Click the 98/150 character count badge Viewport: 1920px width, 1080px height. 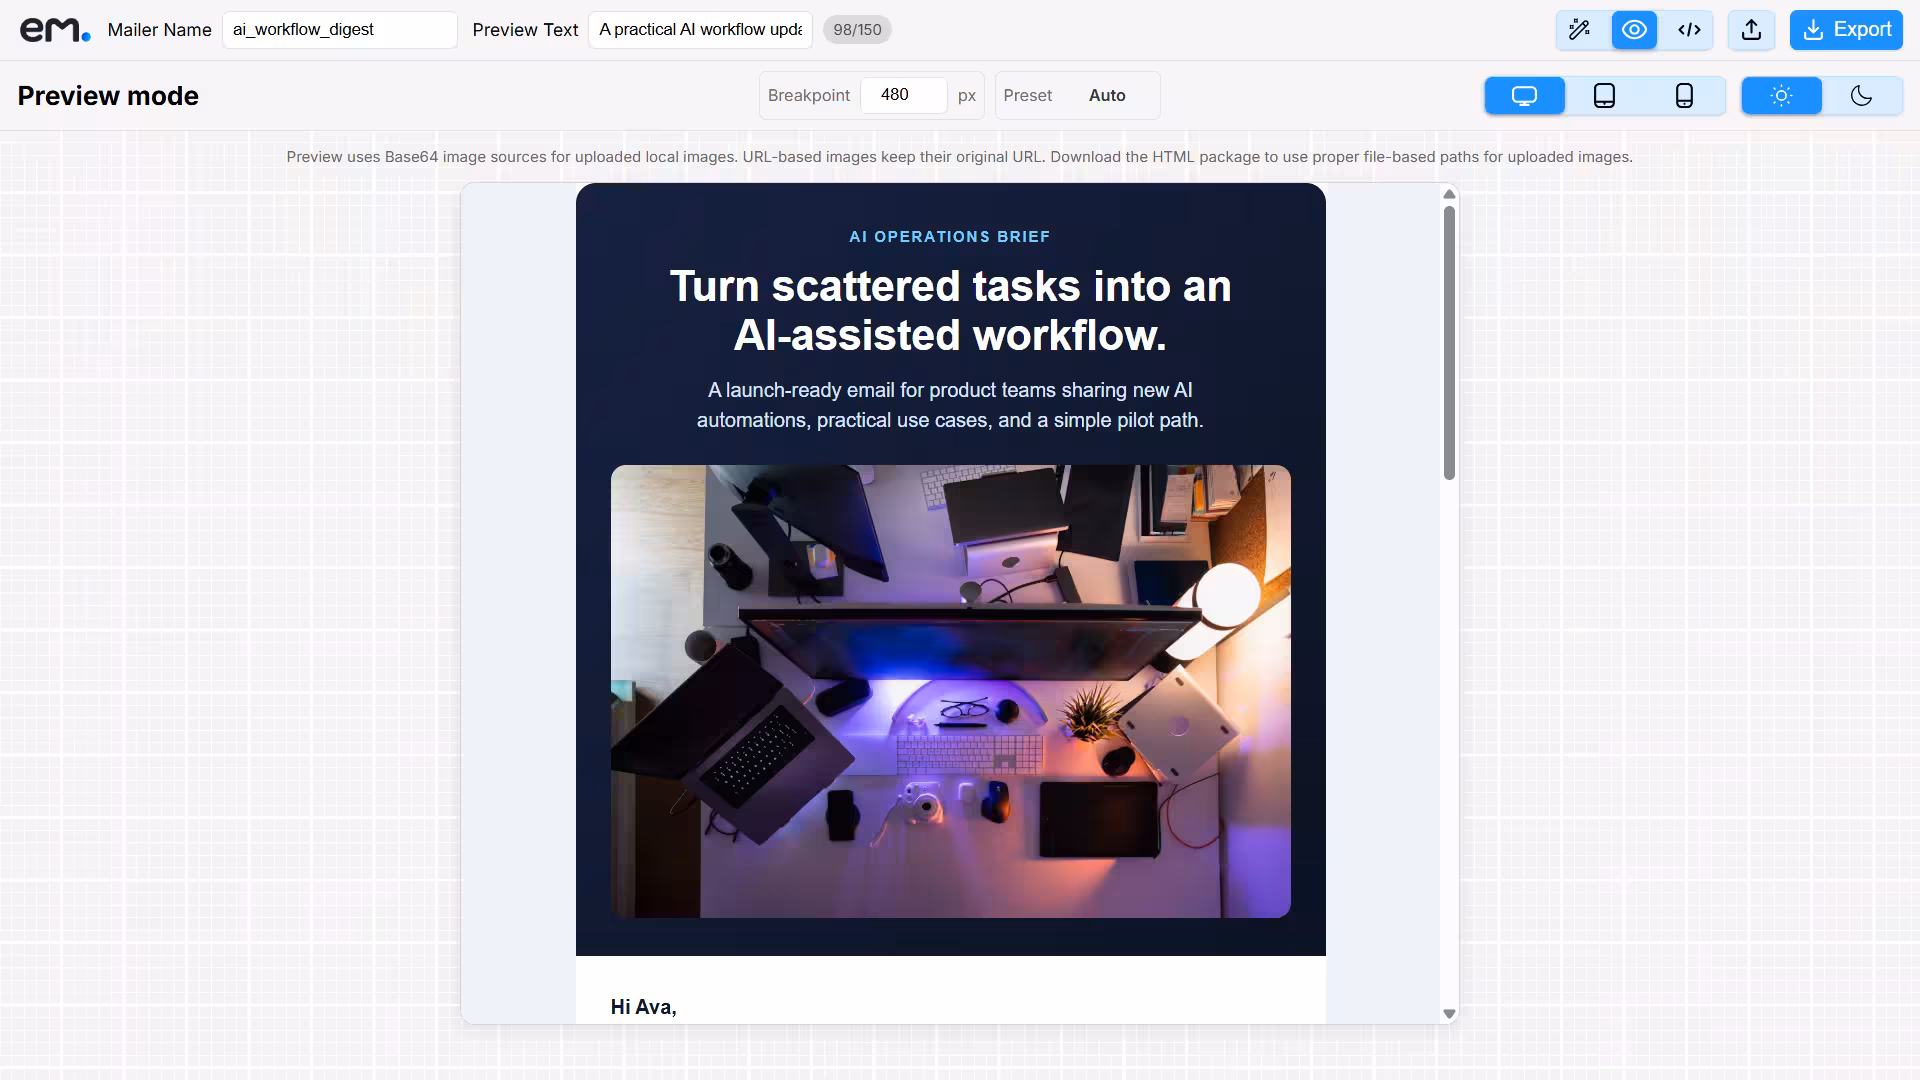pyautogui.click(x=857, y=30)
